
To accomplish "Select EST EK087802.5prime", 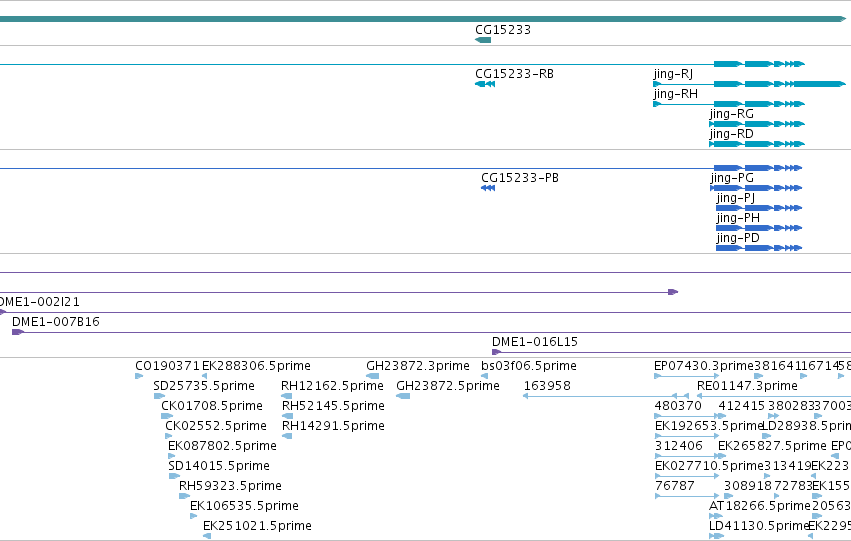I will [223, 446].
